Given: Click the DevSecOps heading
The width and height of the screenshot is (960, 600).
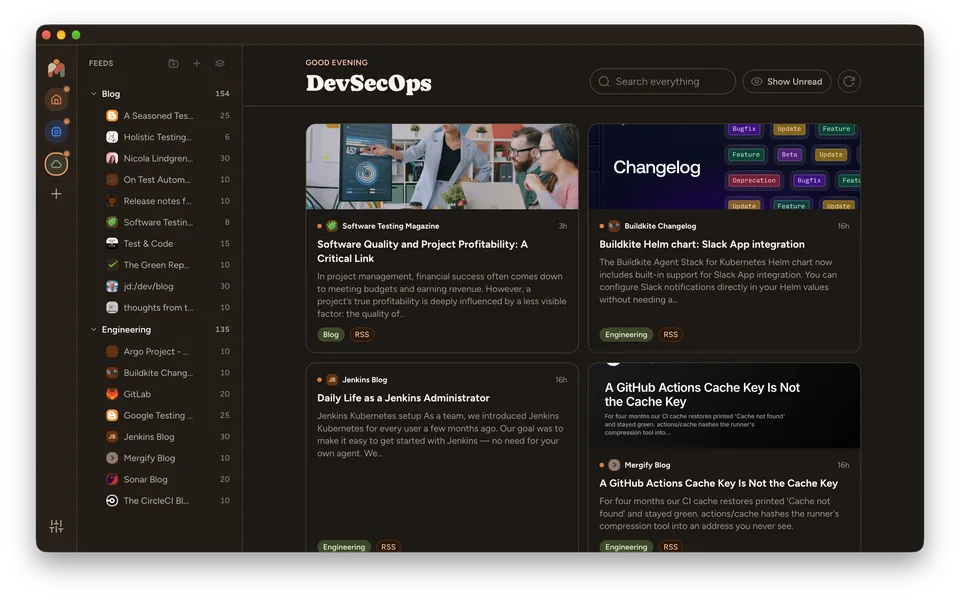Looking at the screenshot, I should pos(369,83).
